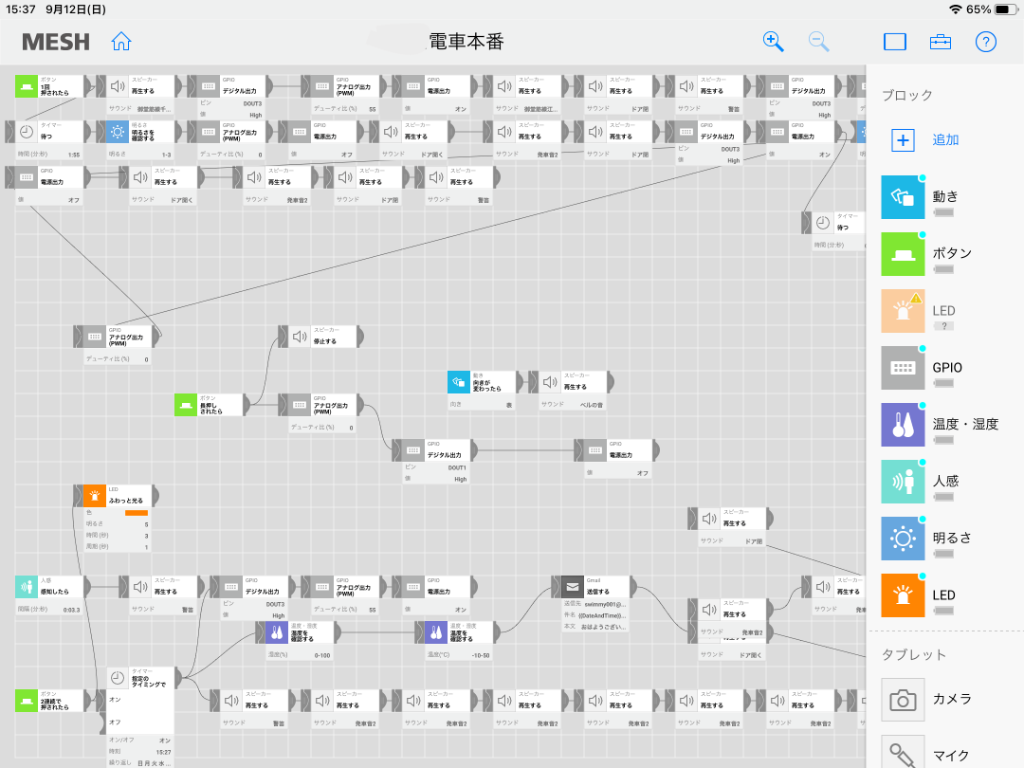The height and width of the screenshot is (768, 1024).
Task: Select the マイク tablet block
Action: click(903, 752)
